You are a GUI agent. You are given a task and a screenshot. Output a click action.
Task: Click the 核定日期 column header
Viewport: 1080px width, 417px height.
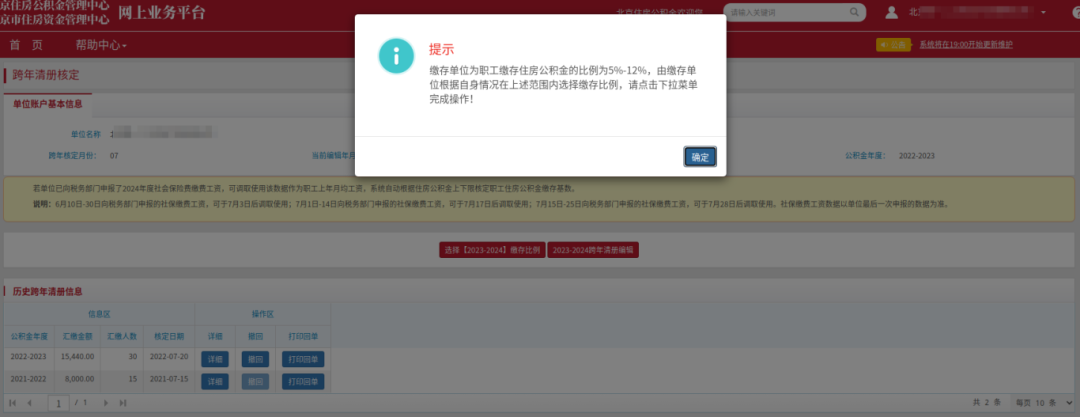point(169,337)
